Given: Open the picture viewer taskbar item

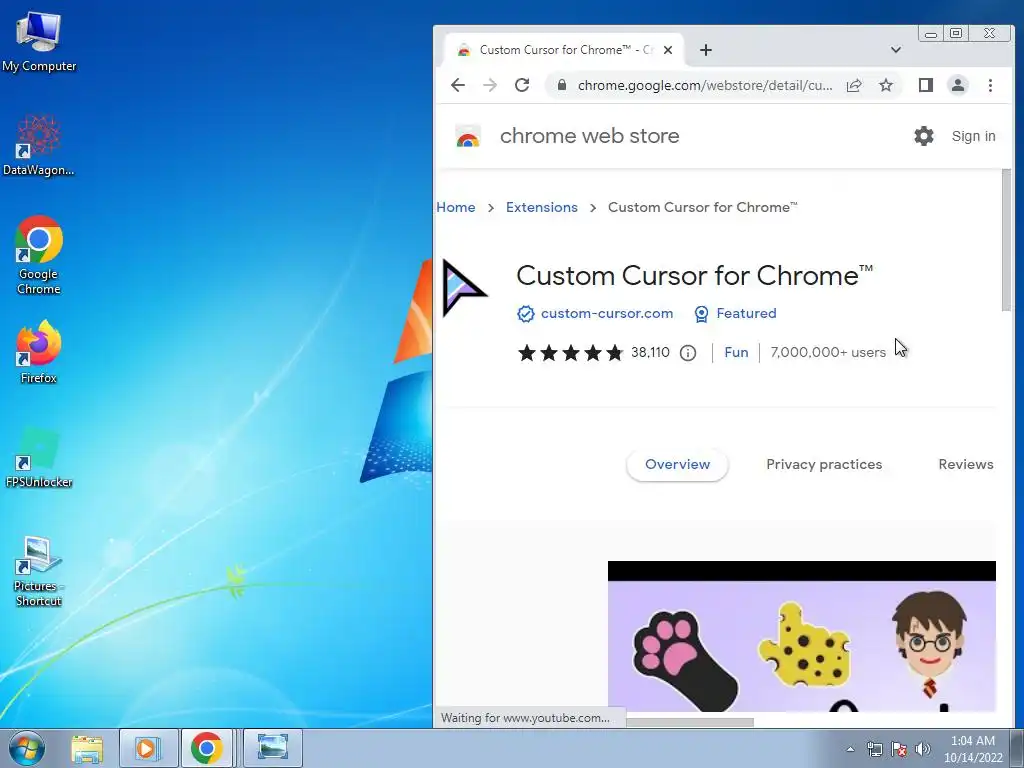Looking at the screenshot, I should pyautogui.click(x=272, y=748).
